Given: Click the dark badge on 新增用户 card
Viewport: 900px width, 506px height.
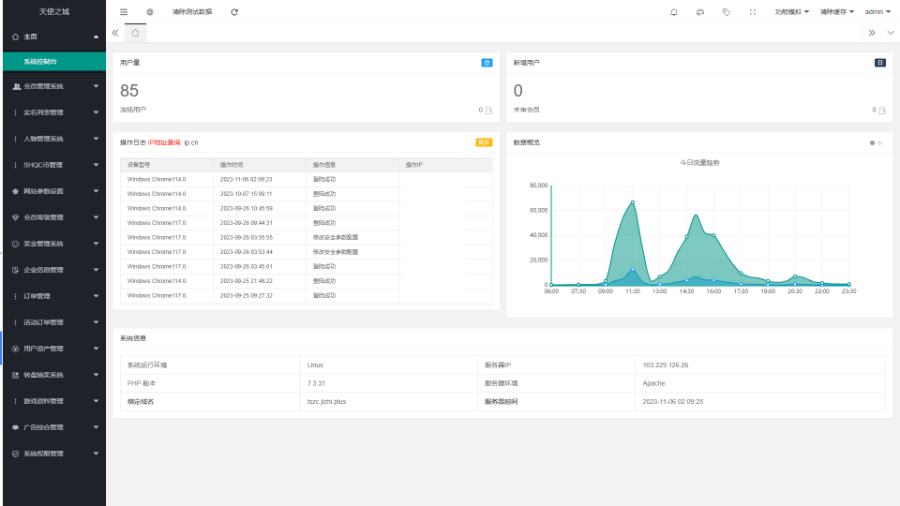Looking at the screenshot, I should click(x=880, y=63).
